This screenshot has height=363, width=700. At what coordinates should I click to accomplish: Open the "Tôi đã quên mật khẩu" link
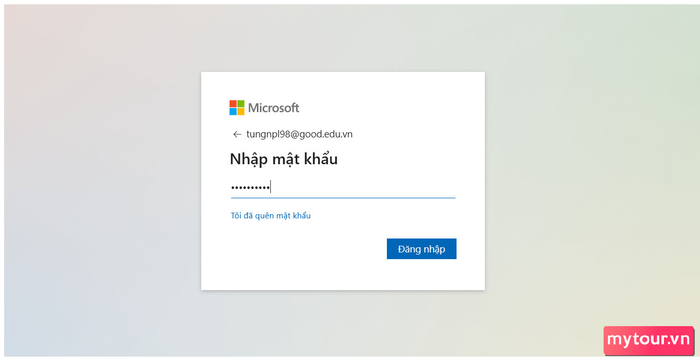(271, 216)
